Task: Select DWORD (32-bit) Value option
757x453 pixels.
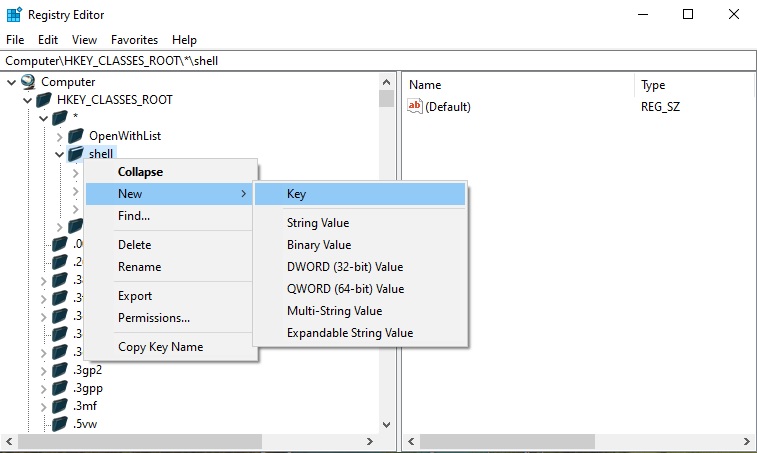Action: pos(344,267)
